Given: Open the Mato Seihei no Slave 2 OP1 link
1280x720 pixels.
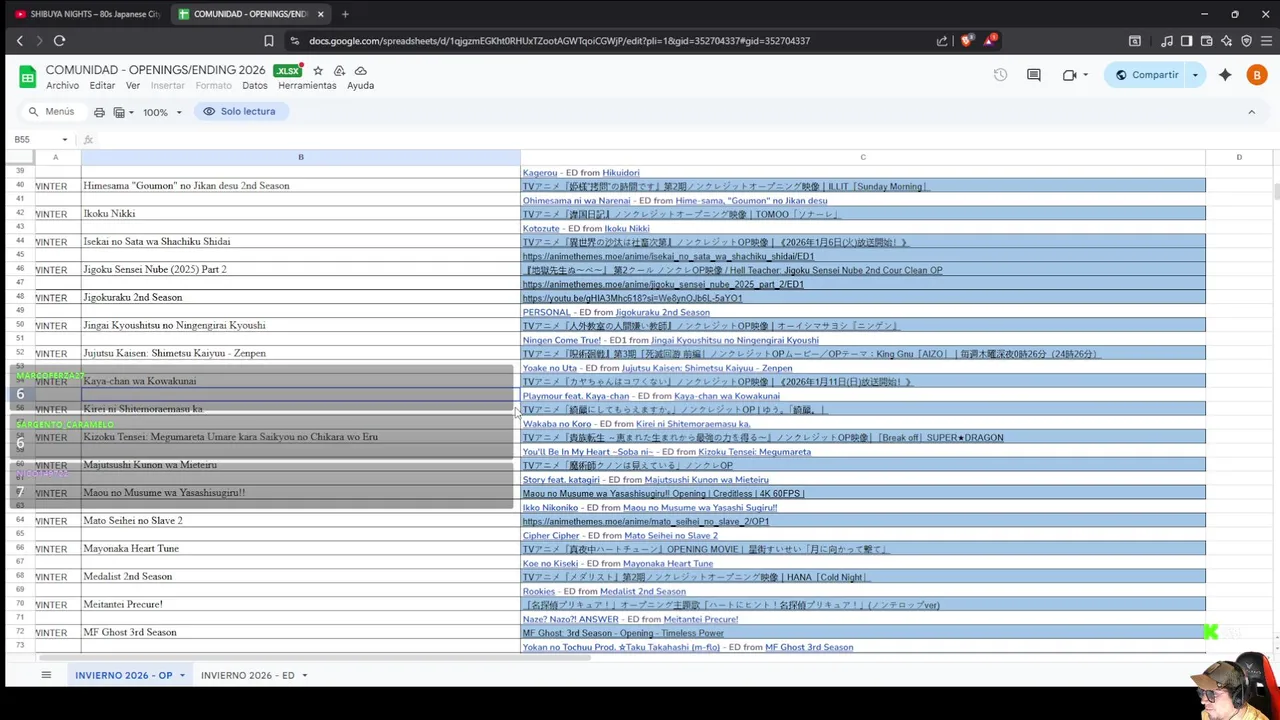Looking at the screenshot, I should [x=646, y=522].
